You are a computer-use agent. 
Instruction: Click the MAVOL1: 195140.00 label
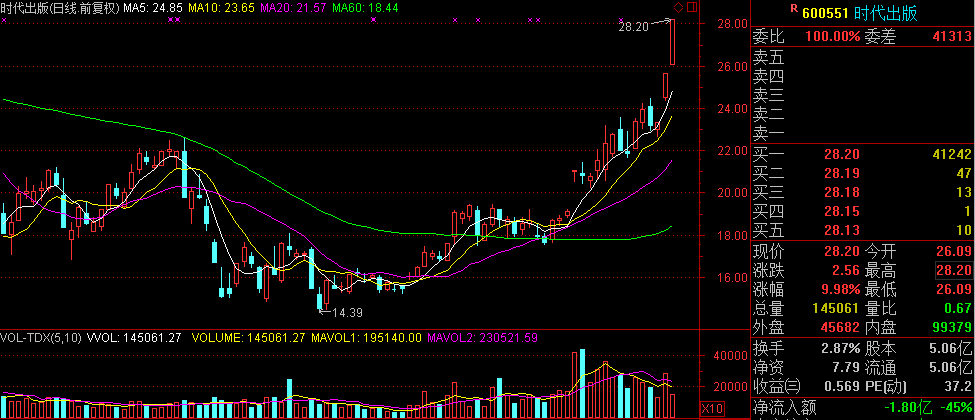coord(367,338)
